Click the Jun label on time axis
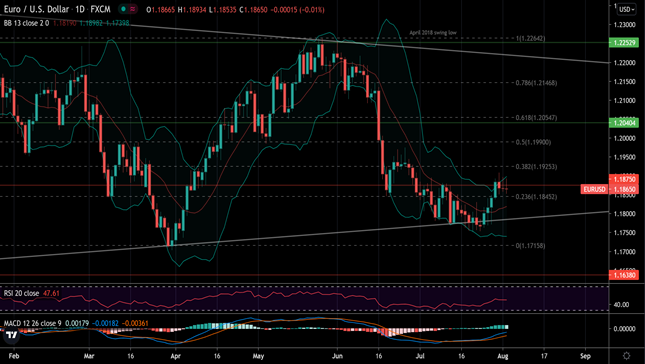The height and width of the screenshot is (364, 645). 337,356
